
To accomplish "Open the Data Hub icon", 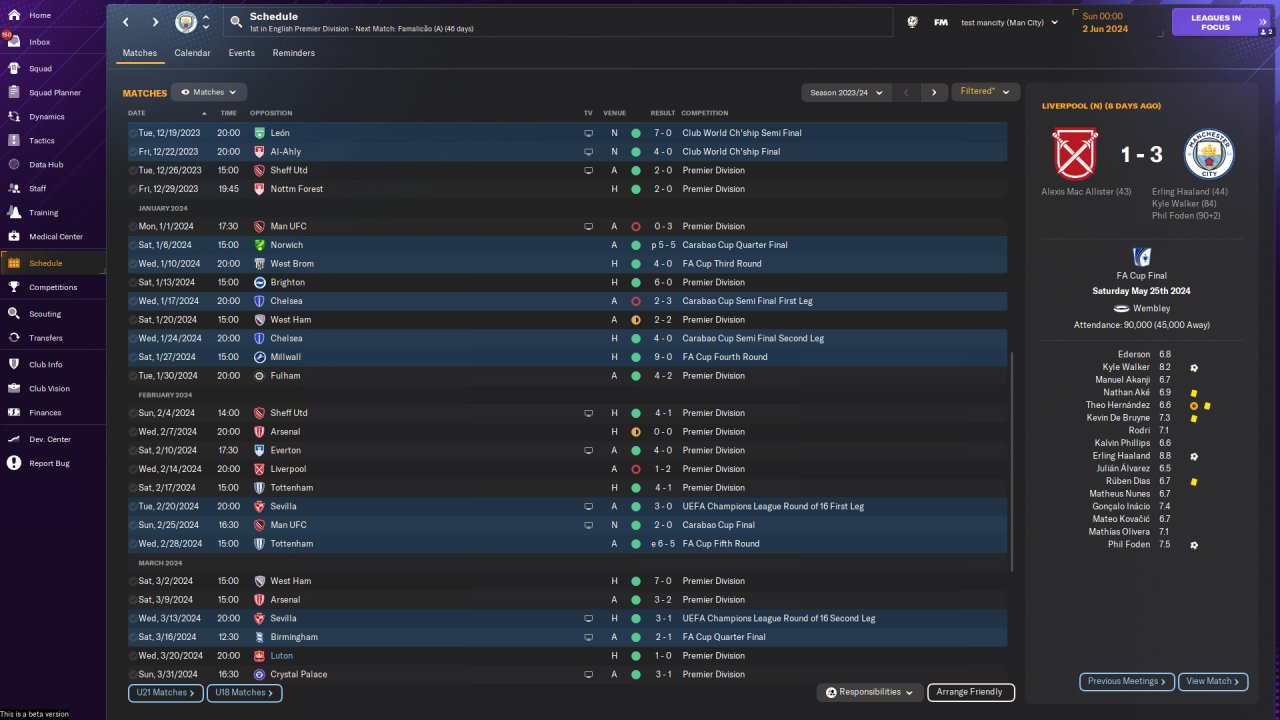I will 14,164.
